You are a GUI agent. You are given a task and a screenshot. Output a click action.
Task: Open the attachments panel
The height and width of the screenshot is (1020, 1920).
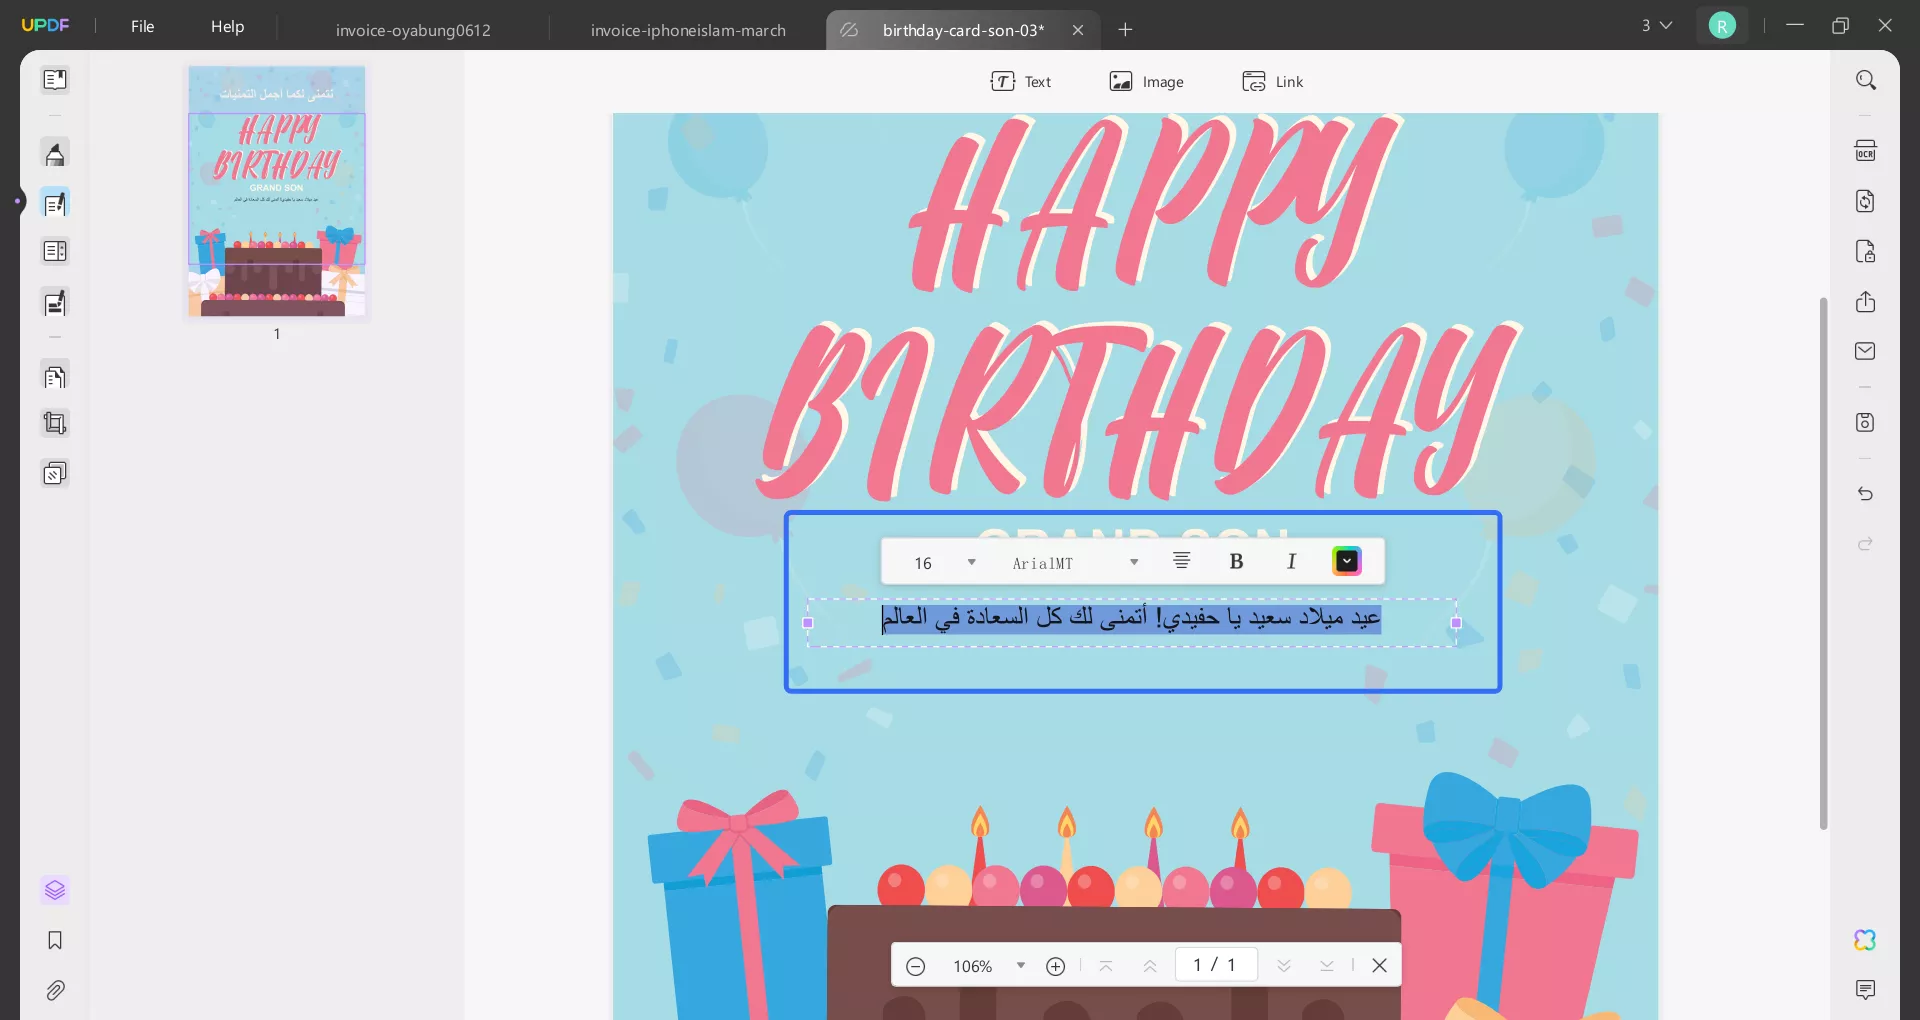tap(55, 990)
